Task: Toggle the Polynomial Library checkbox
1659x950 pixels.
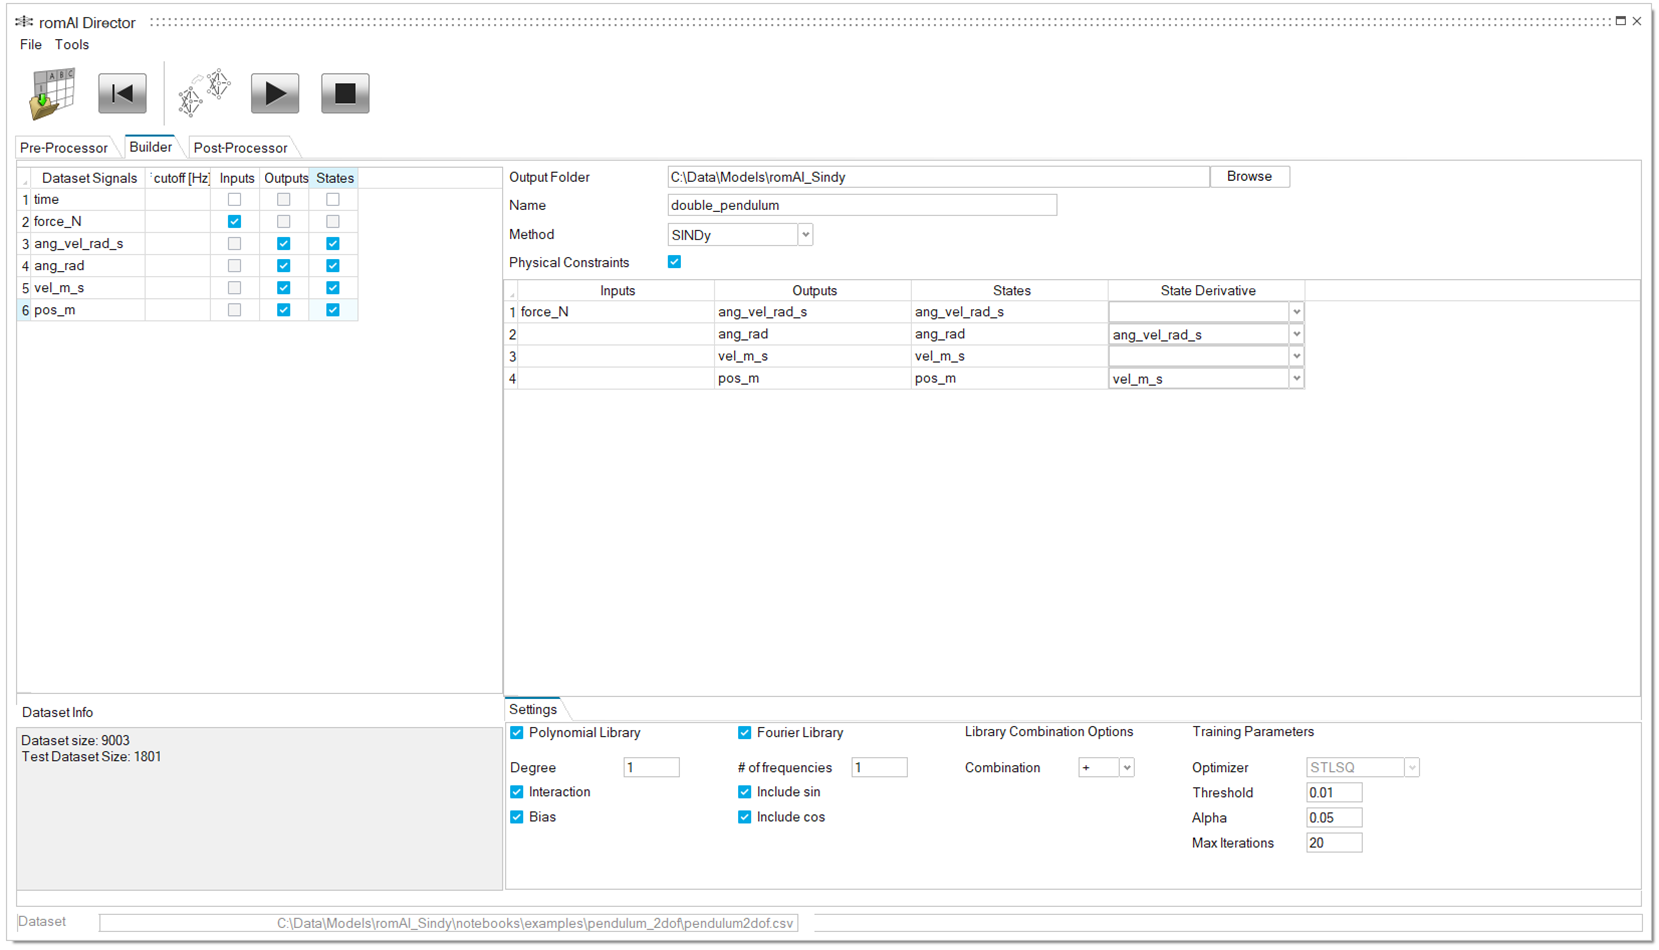Action: pos(517,733)
